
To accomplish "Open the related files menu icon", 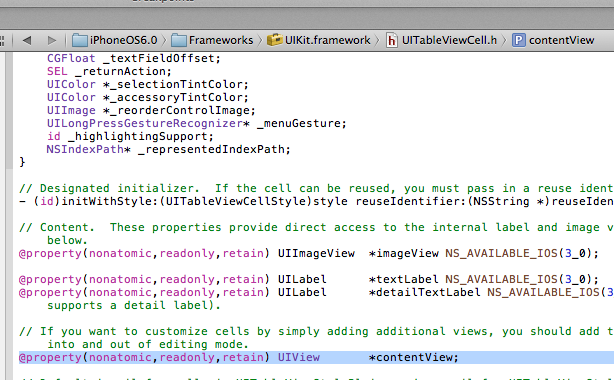I will pyautogui.click(x=2, y=40).
